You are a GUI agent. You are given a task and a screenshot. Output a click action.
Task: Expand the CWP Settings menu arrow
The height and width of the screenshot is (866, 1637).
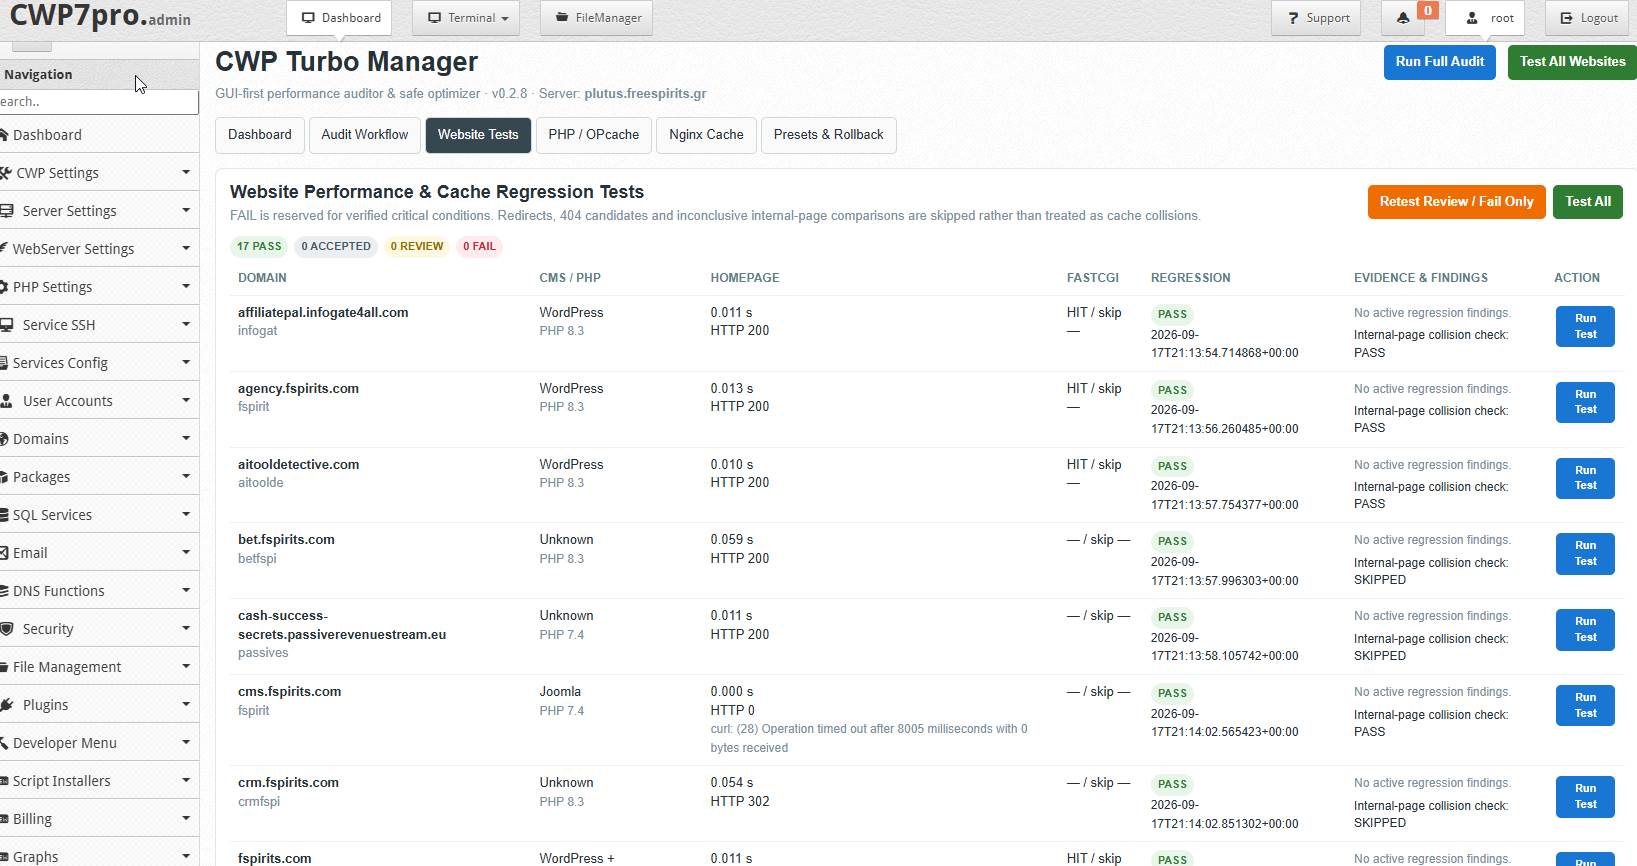[x=186, y=173]
